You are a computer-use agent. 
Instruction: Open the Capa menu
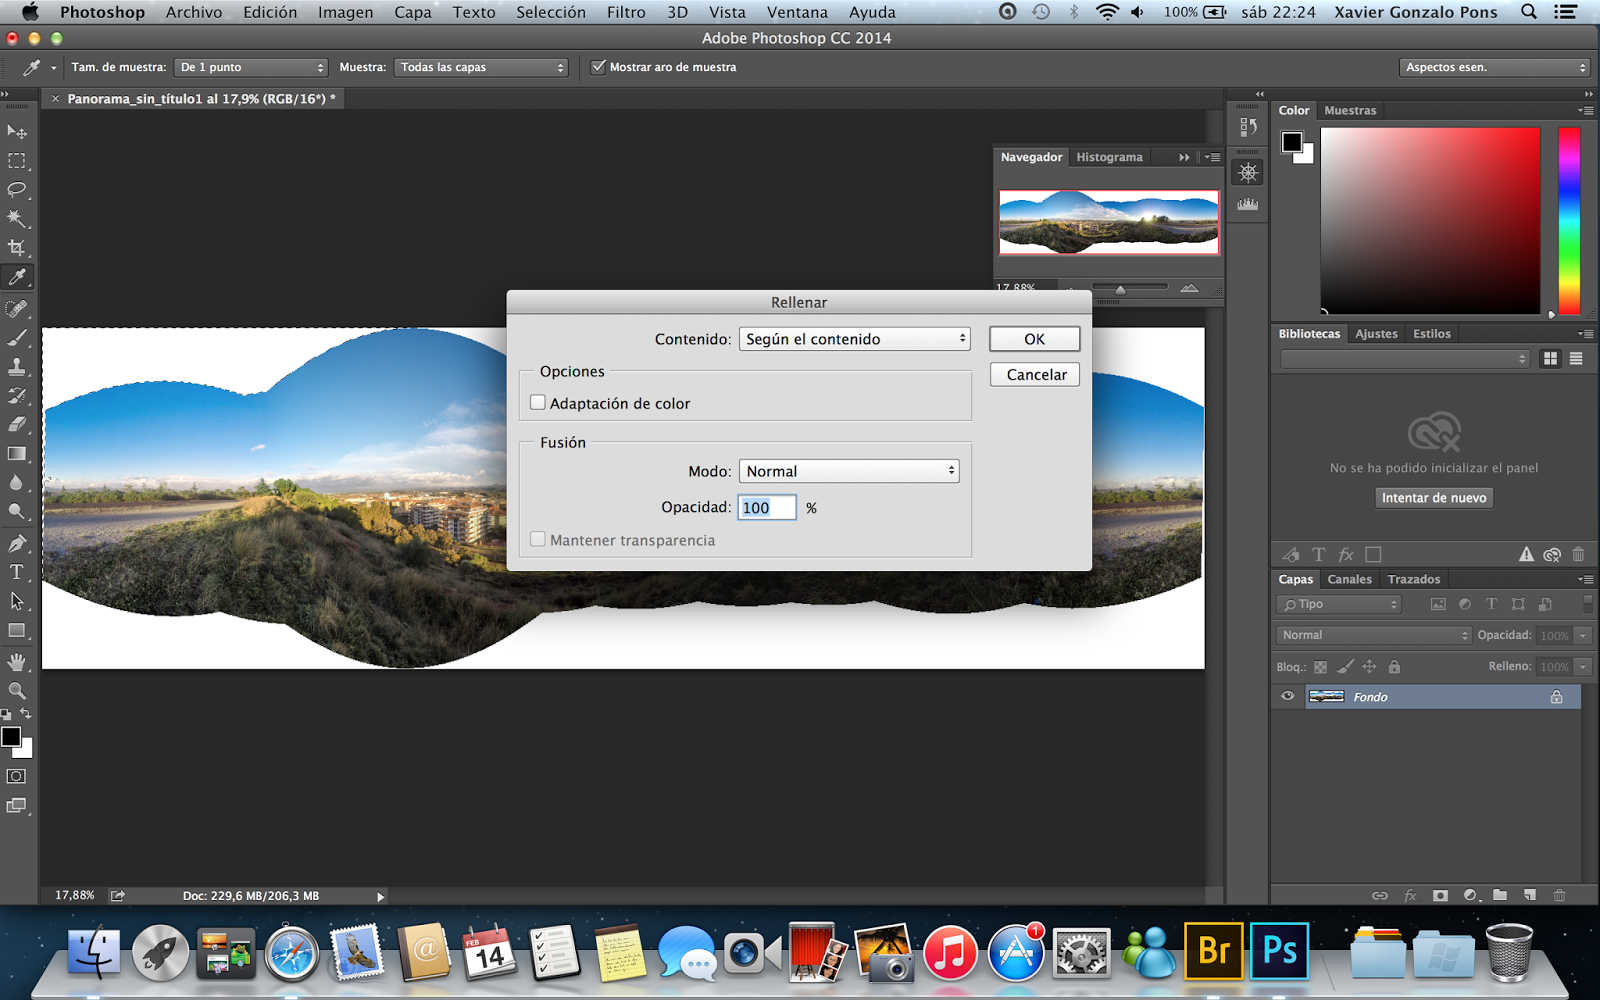(x=412, y=12)
